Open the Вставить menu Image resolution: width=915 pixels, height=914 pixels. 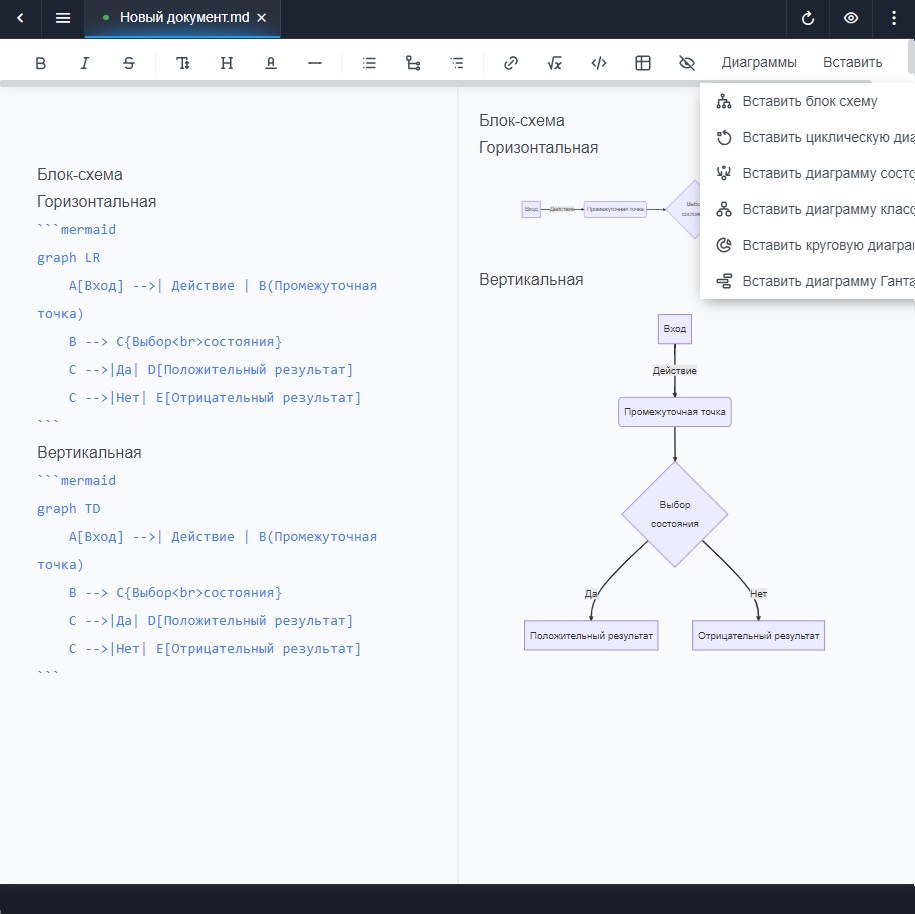853,62
